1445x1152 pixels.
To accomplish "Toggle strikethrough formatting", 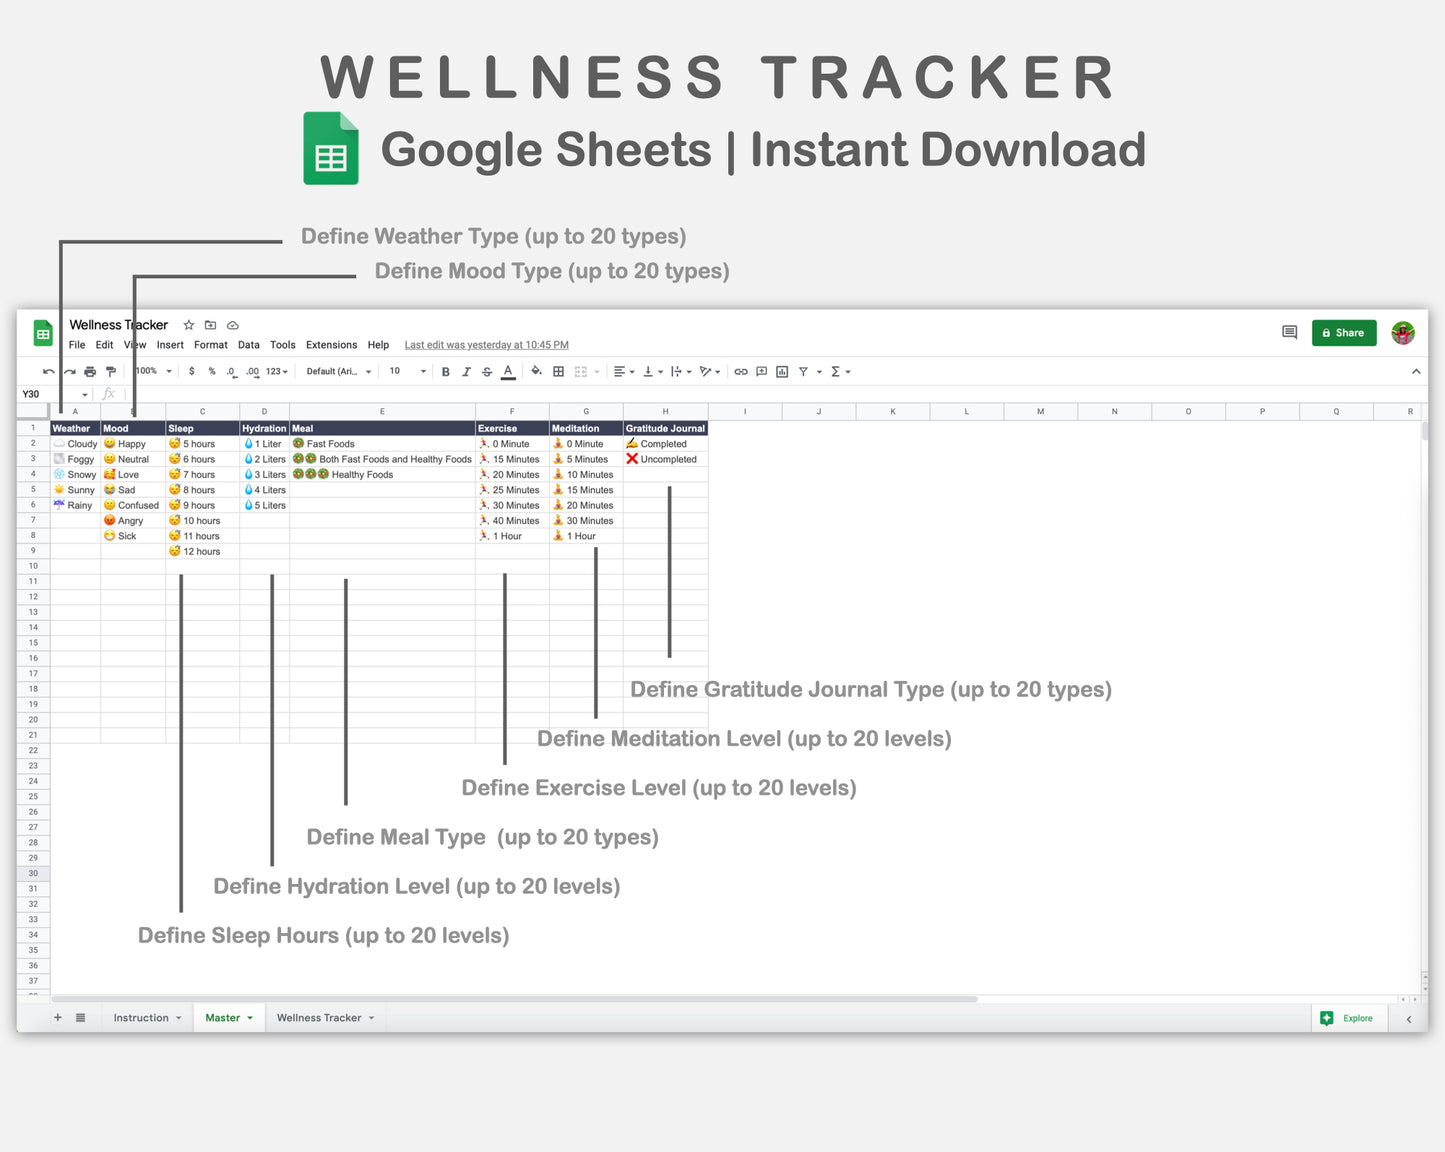I will point(486,371).
